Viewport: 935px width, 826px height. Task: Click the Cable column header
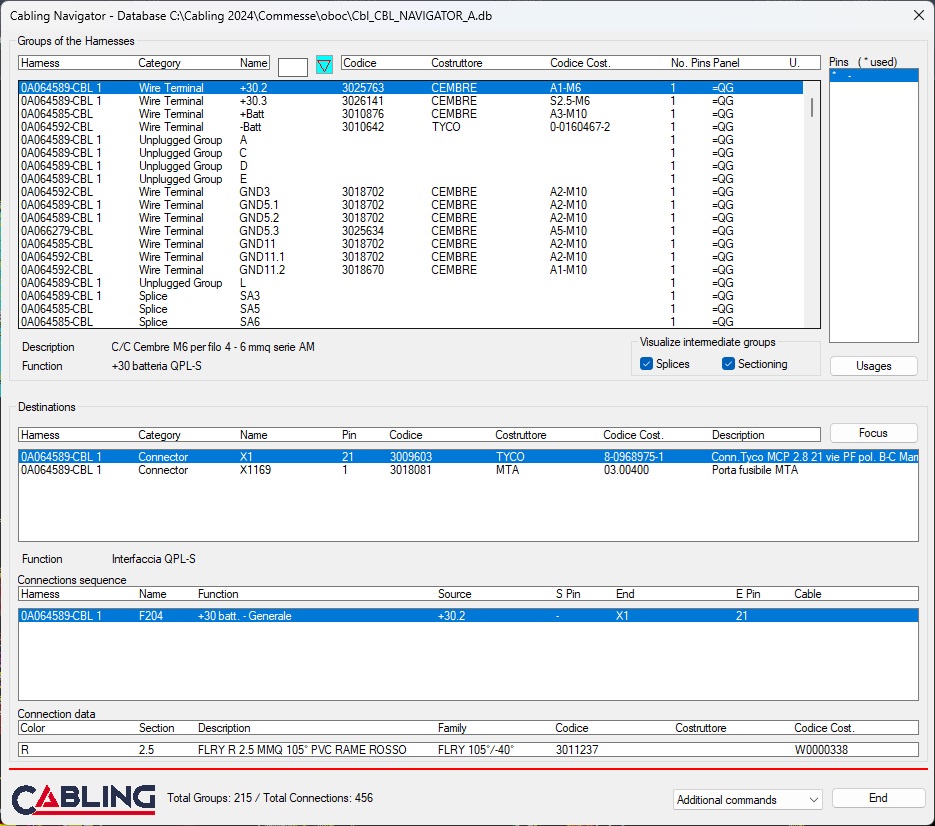click(807, 594)
